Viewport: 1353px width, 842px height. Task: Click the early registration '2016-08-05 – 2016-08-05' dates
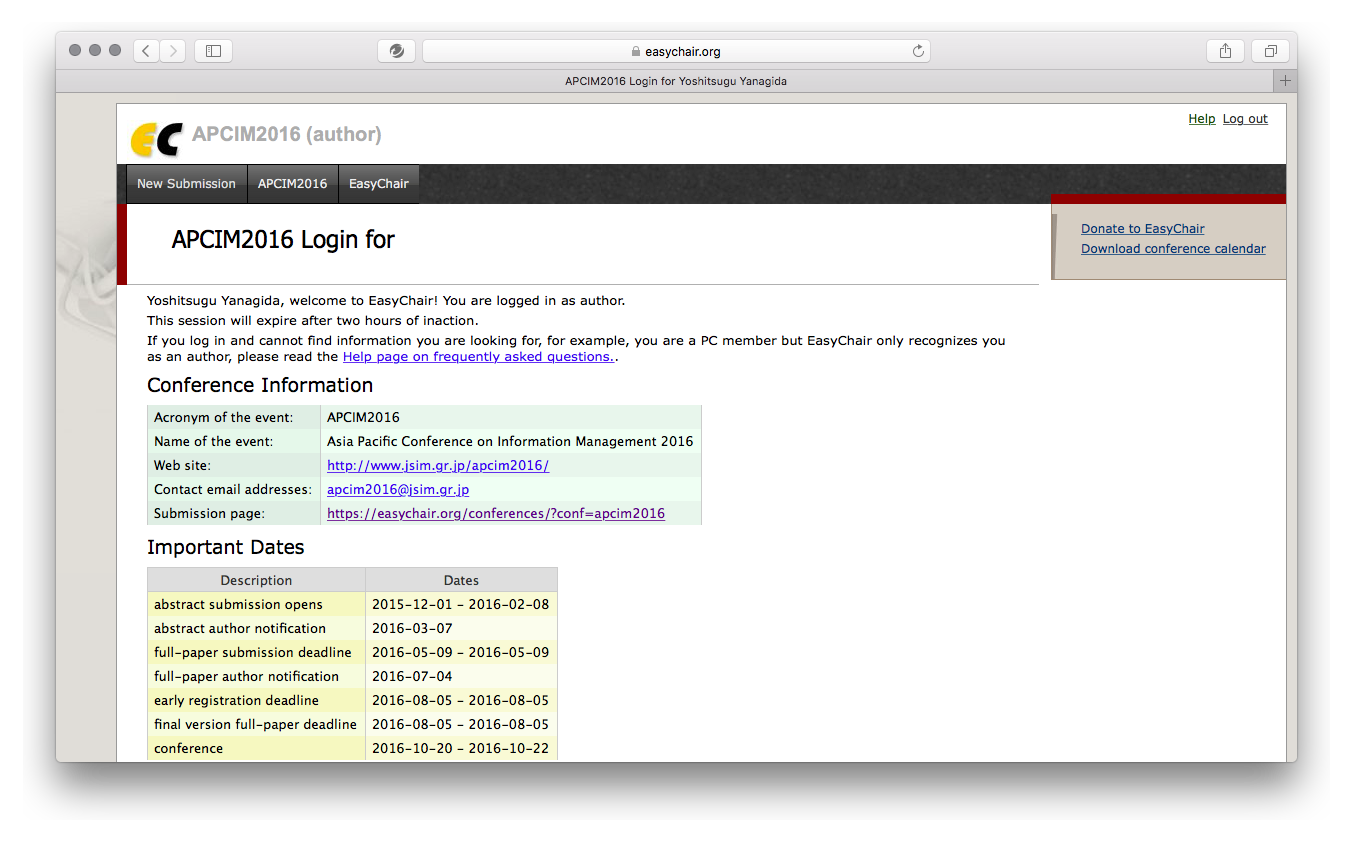(x=460, y=700)
